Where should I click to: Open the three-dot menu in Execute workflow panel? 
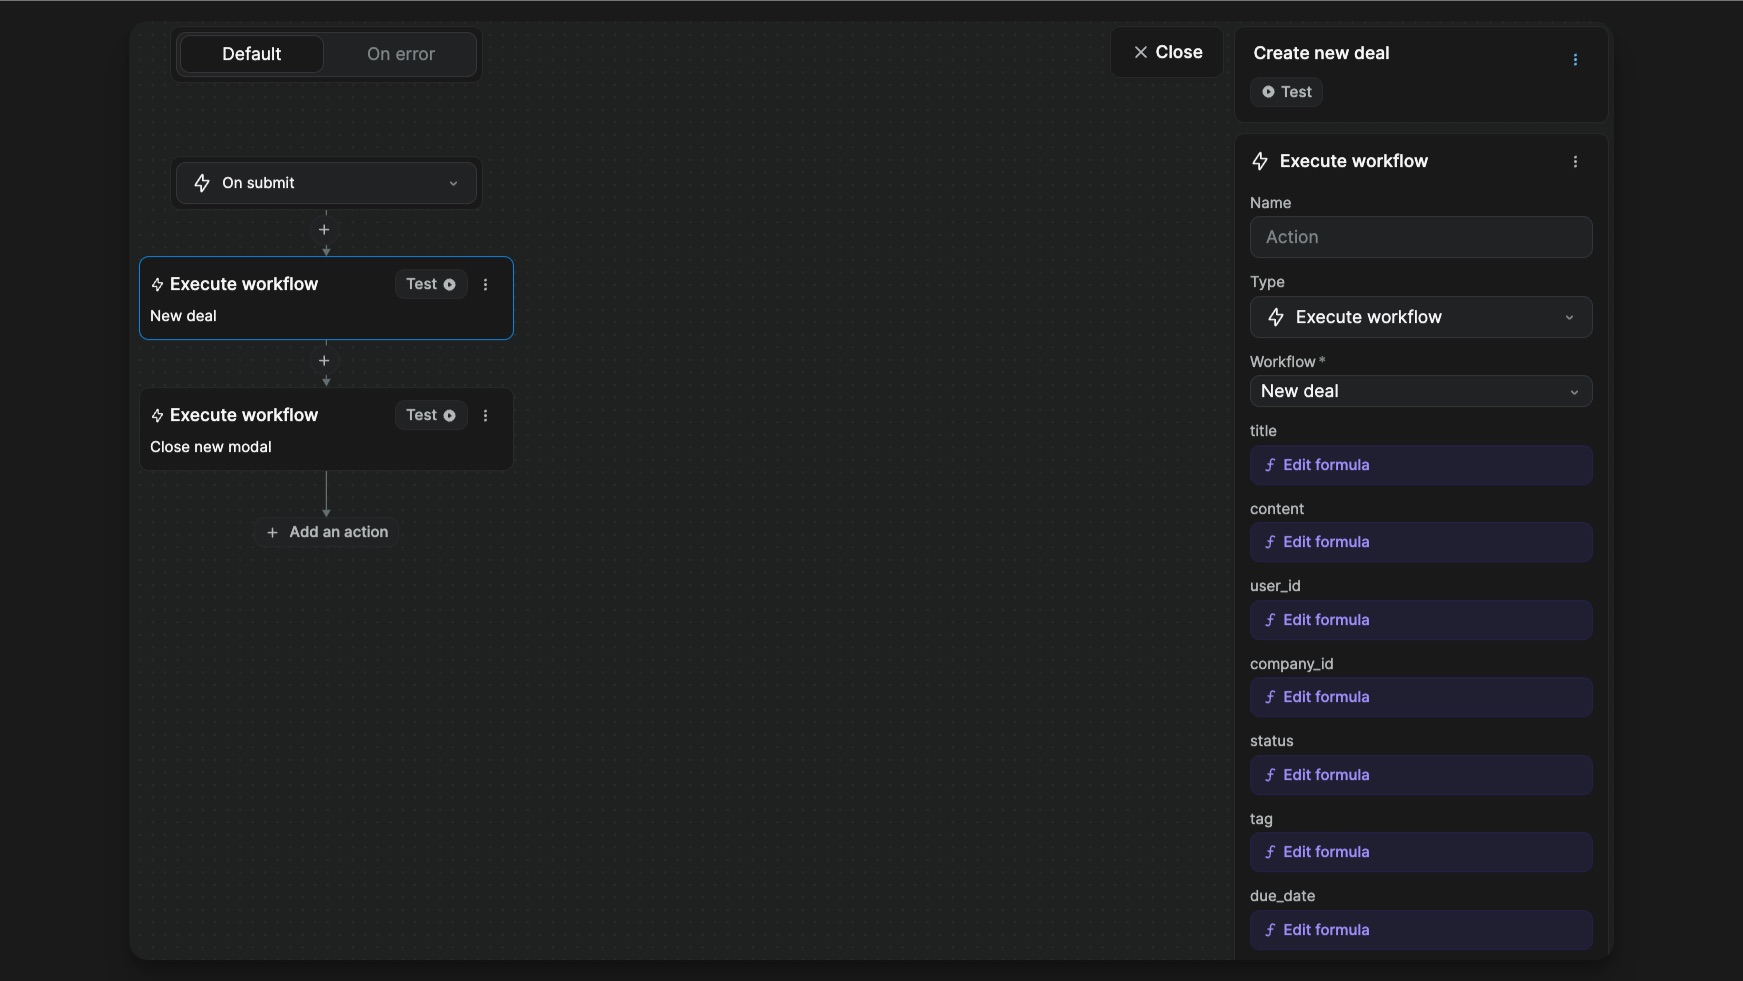1577,161
